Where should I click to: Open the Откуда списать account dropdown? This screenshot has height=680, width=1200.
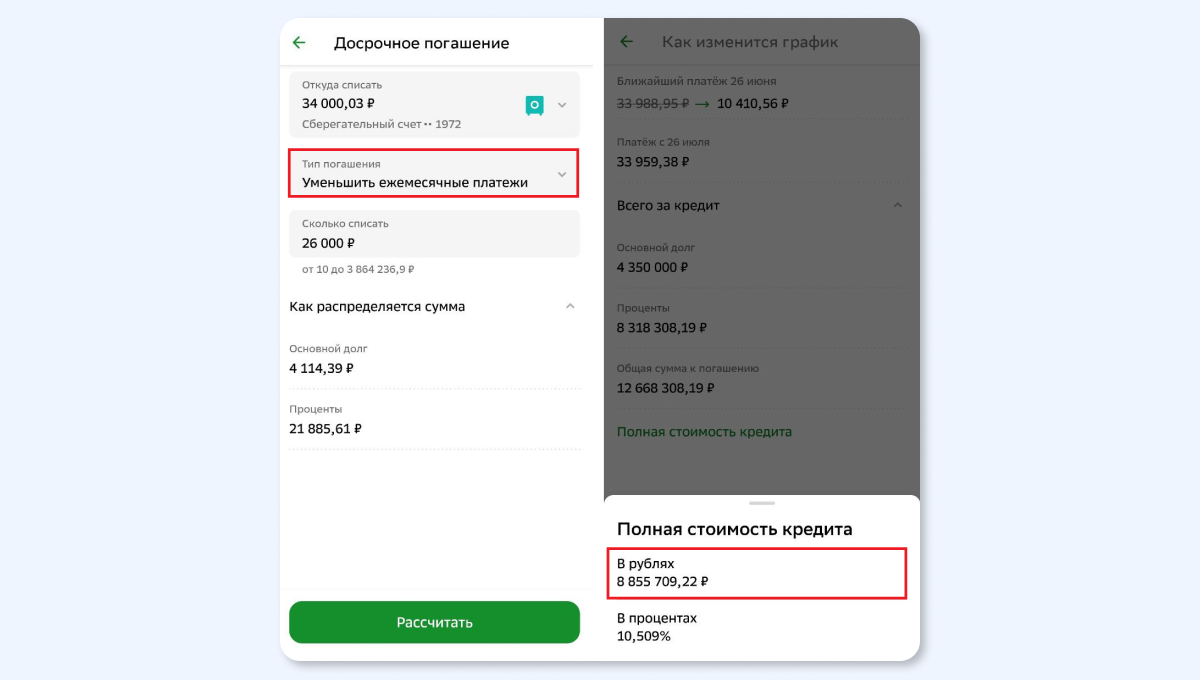point(562,105)
